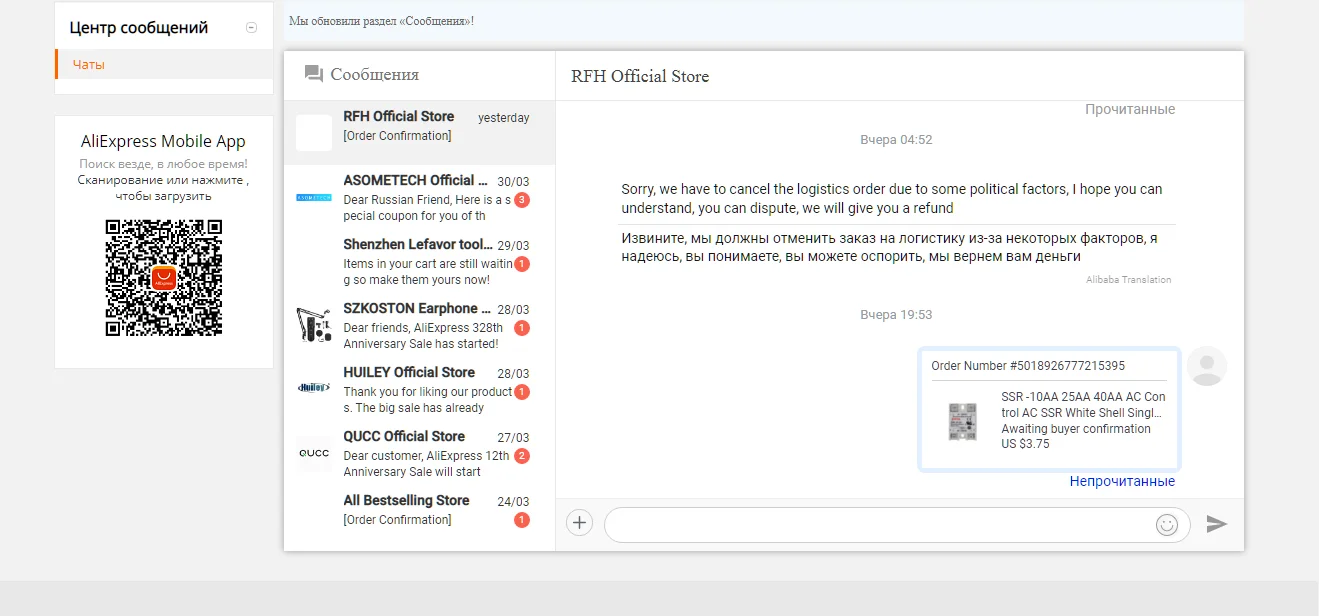Open SZKOSTON Earphone conversation
The height and width of the screenshot is (616, 1319).
(419, 325)
